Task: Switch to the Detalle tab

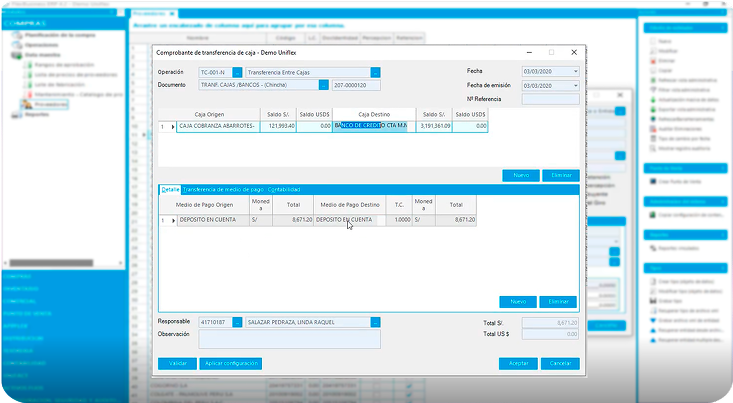Action: 170,189
